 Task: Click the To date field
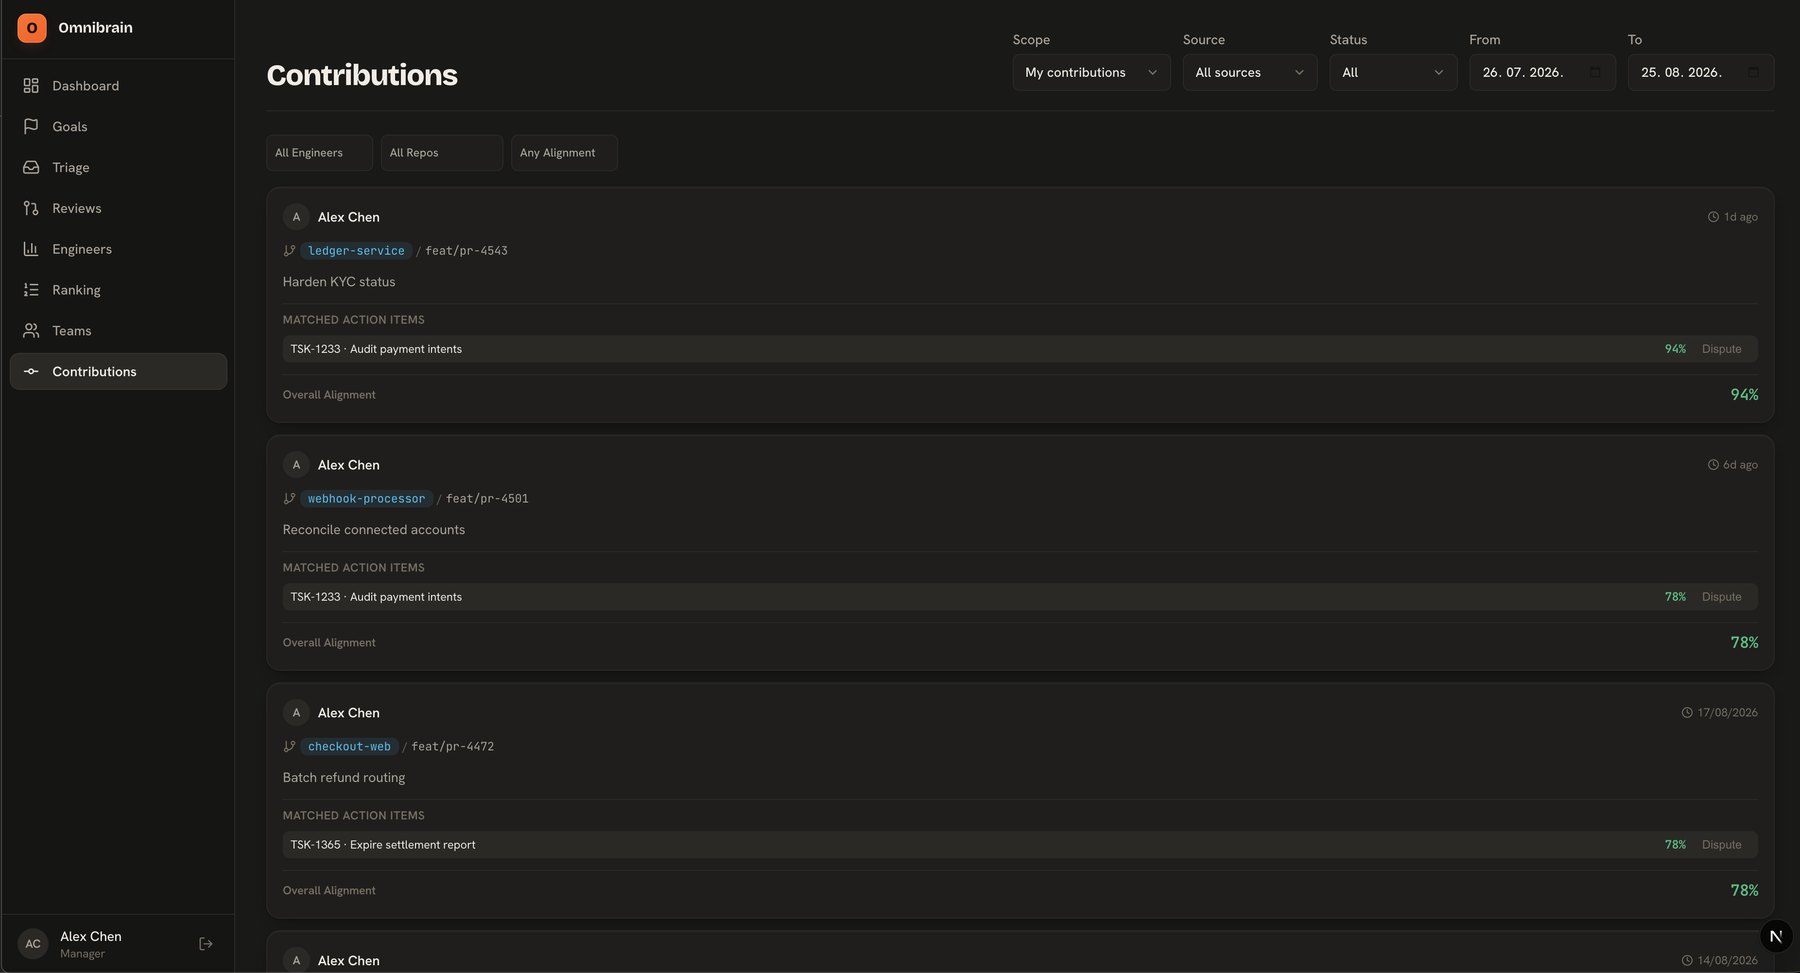tap(1701, 73)
